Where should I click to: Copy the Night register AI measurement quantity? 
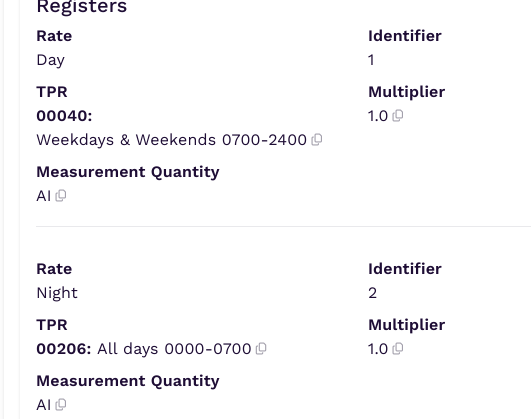tap(61, 405)
